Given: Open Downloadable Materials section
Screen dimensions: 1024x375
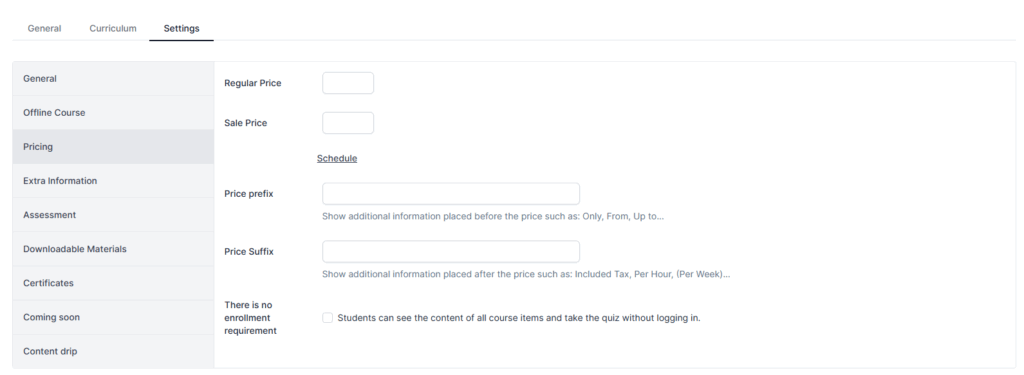Looking at the screenshot, I should coord(113,249).
